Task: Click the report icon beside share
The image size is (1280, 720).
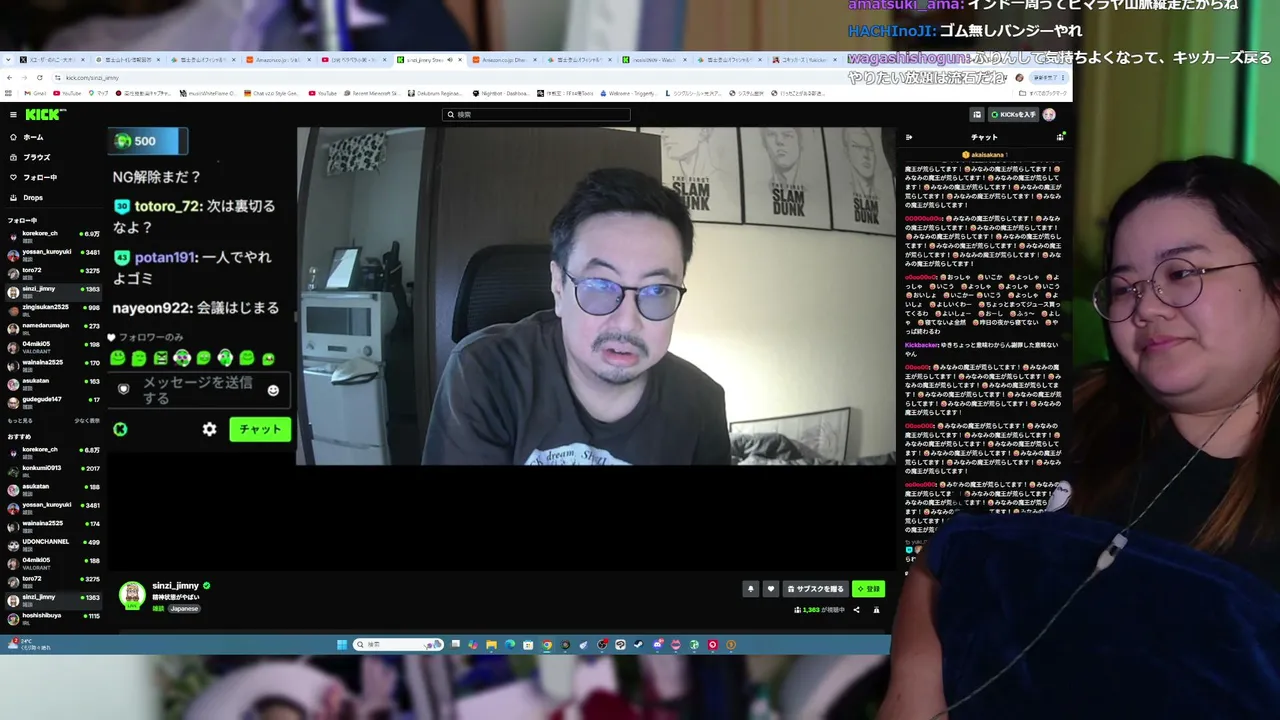Action: [876, 609]
